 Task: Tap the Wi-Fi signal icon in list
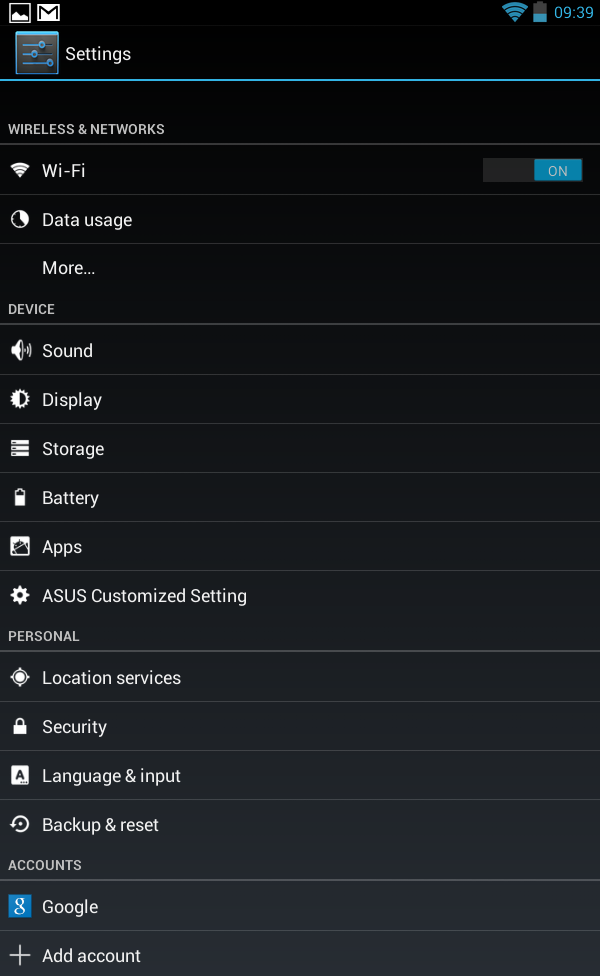[20, 170]
